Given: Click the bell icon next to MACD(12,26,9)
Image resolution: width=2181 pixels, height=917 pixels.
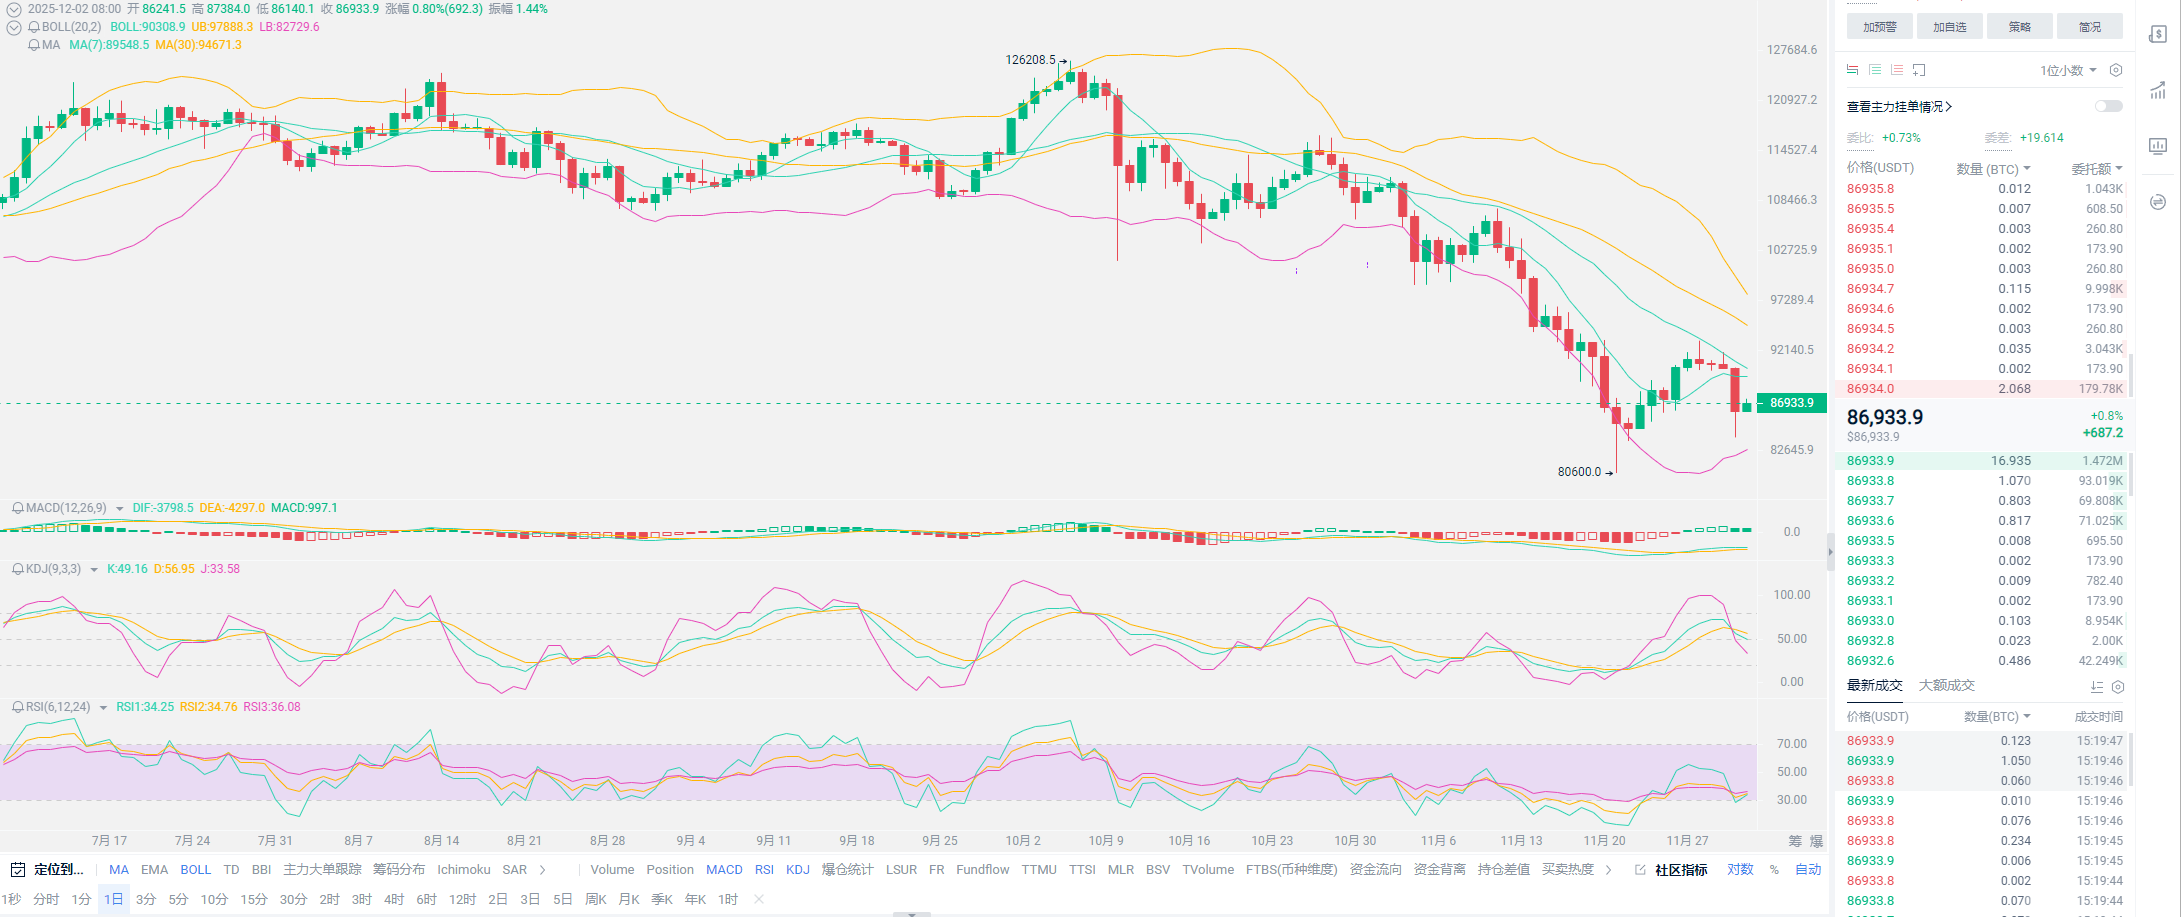Looking at the screenshot, I should [17, 508].
